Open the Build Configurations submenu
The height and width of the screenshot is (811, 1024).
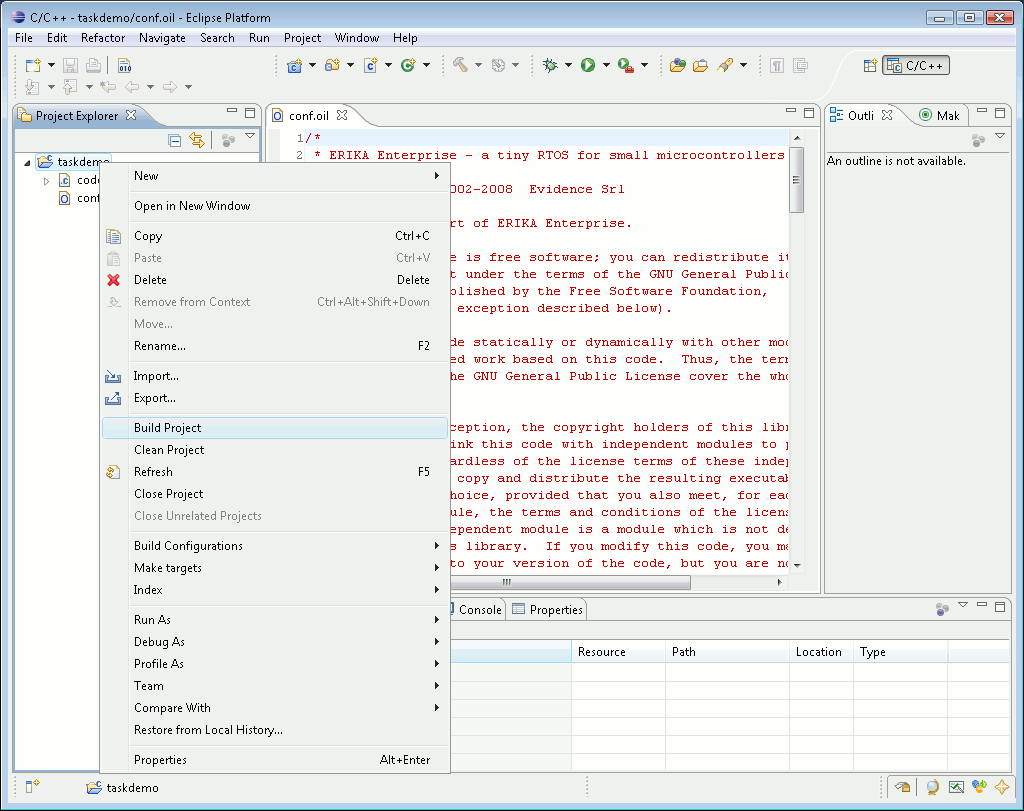point(275,546)
